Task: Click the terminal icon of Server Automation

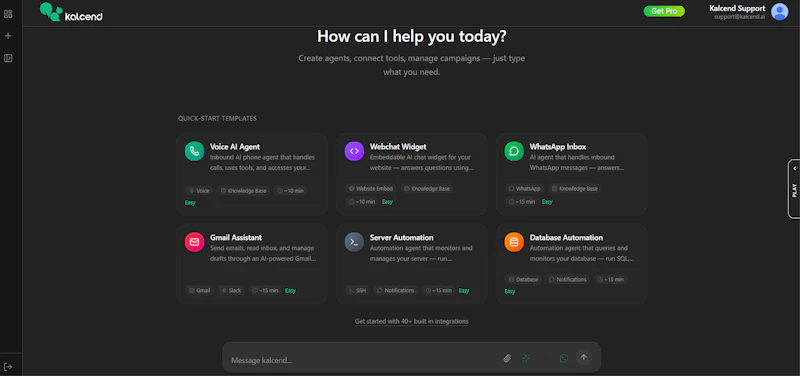Action: (x=354, y=242)
